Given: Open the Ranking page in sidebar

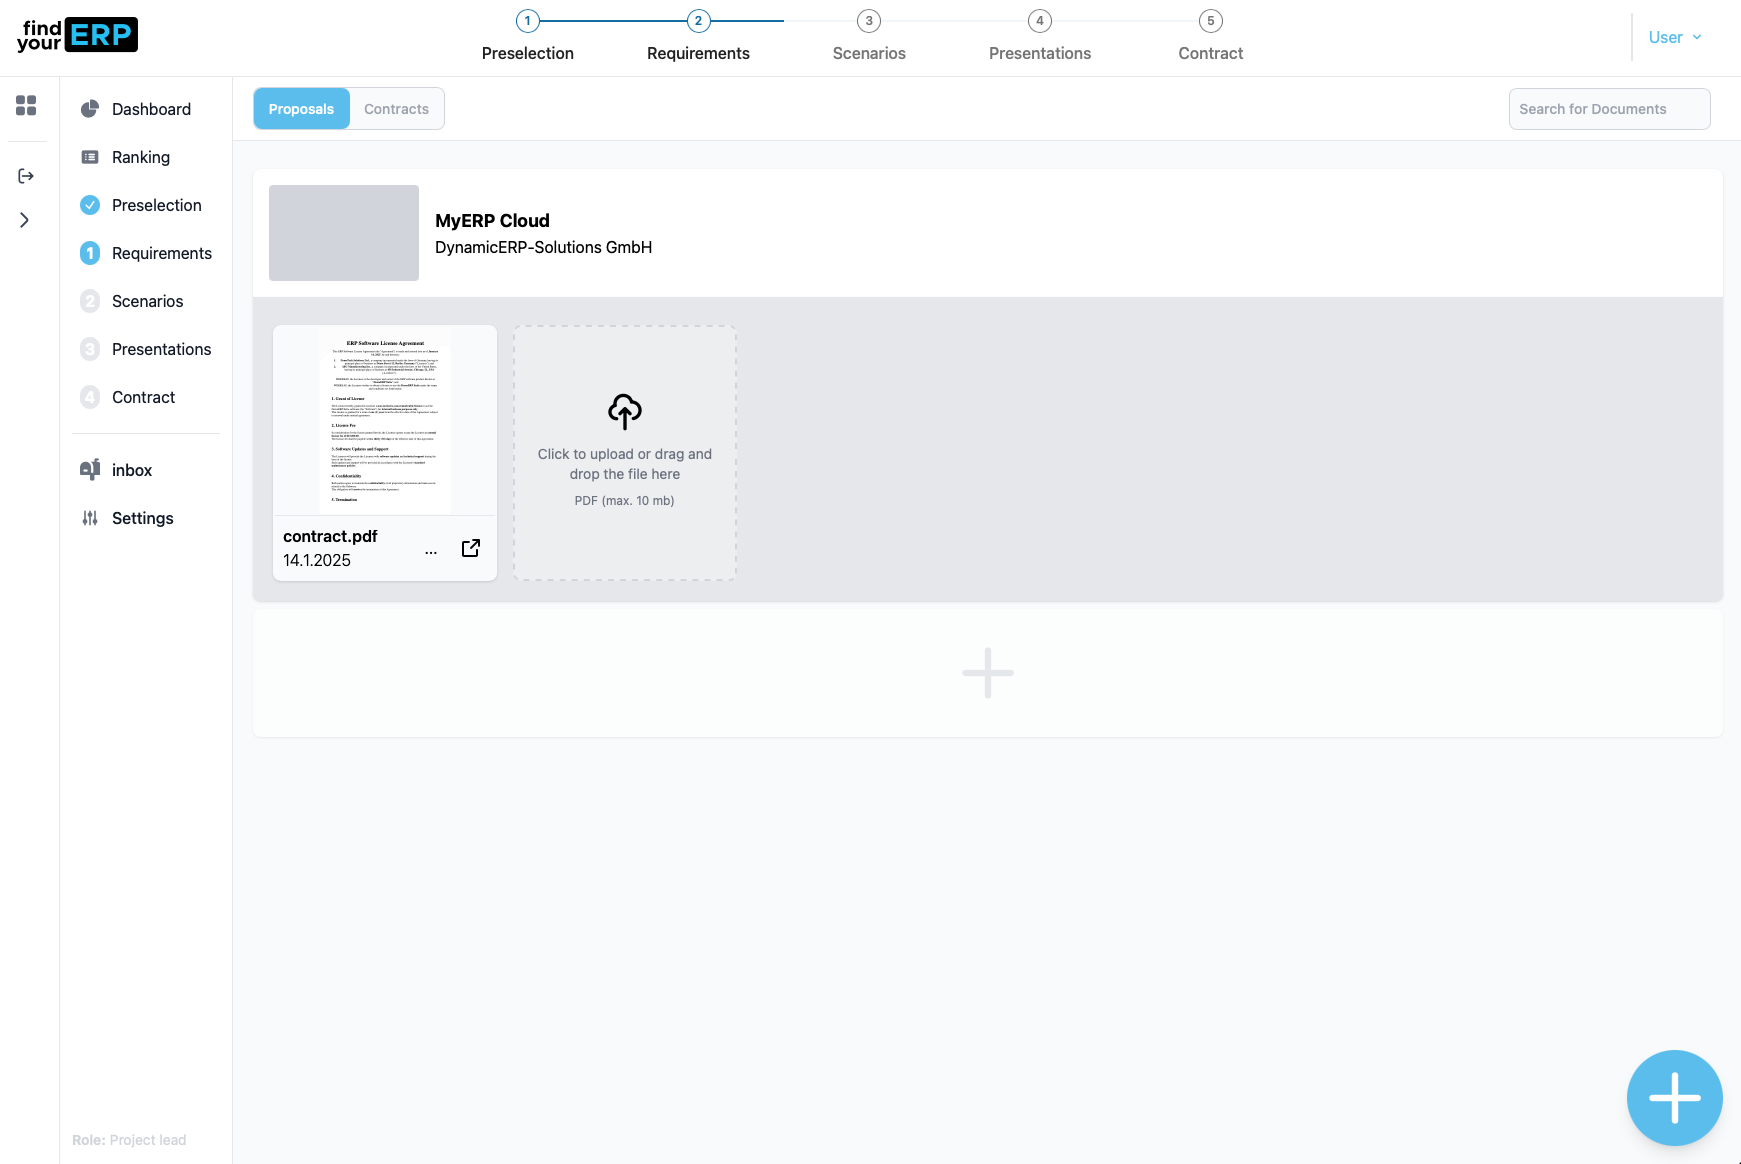Looking at the screenshot, I should [x=140, y=157].
